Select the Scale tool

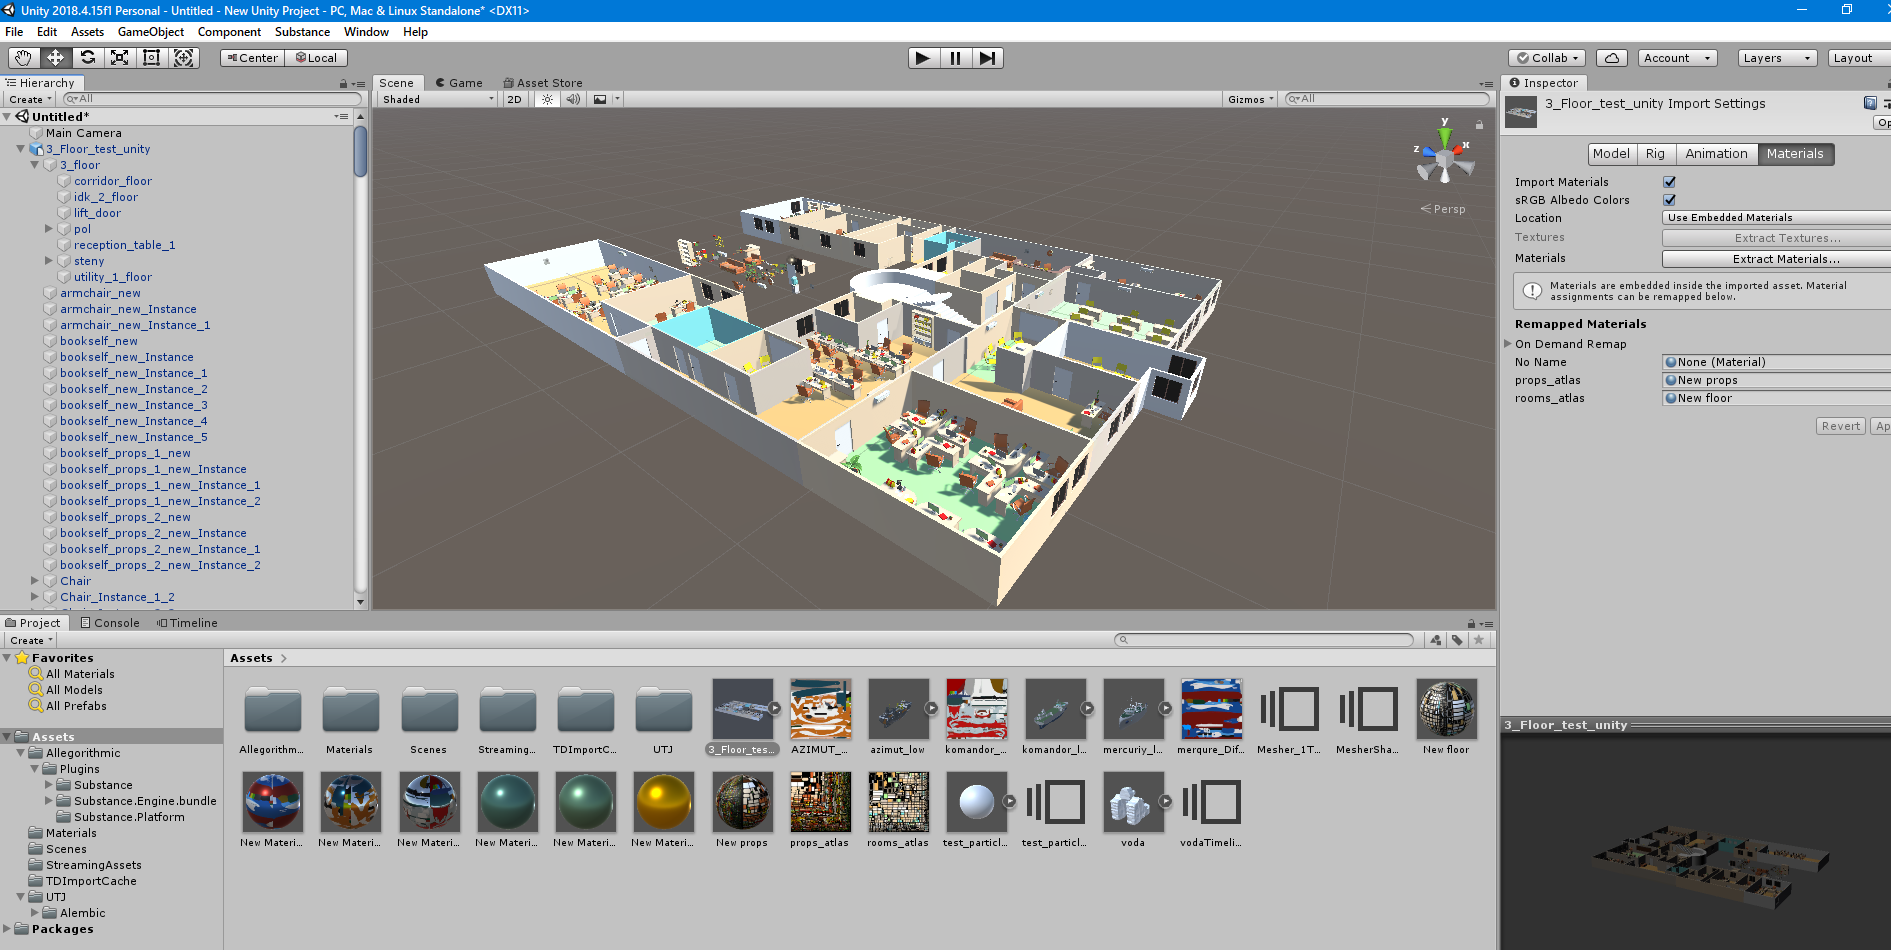point(119,58)
